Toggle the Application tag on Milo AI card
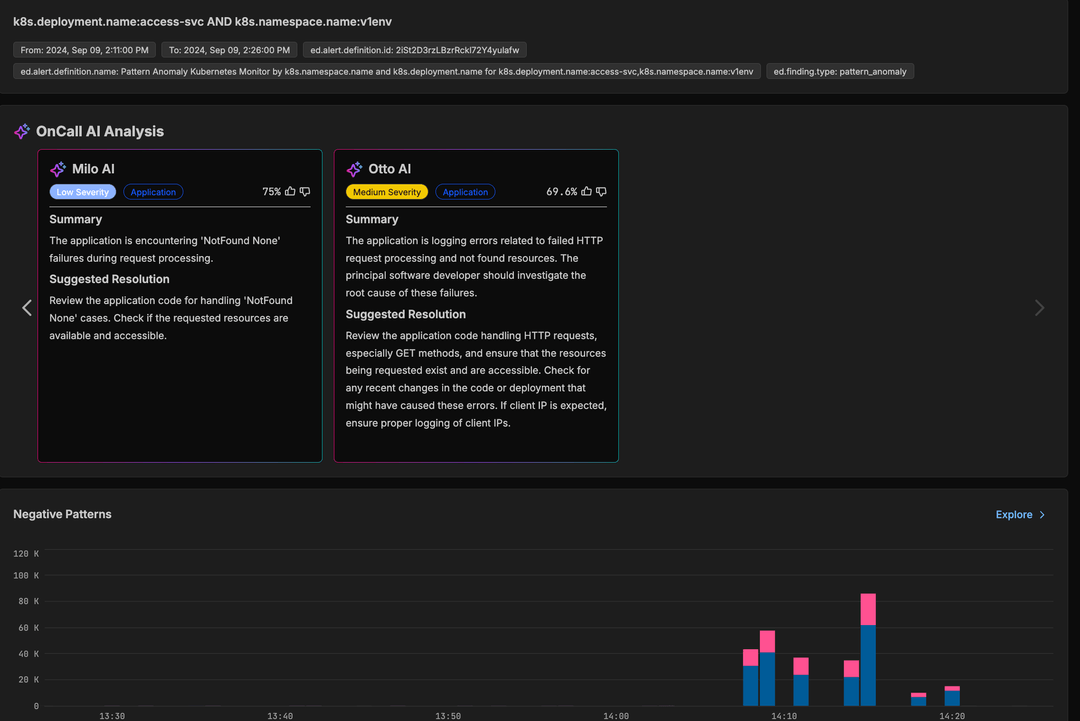1080x721 pixels. click(x=152, y=191)
